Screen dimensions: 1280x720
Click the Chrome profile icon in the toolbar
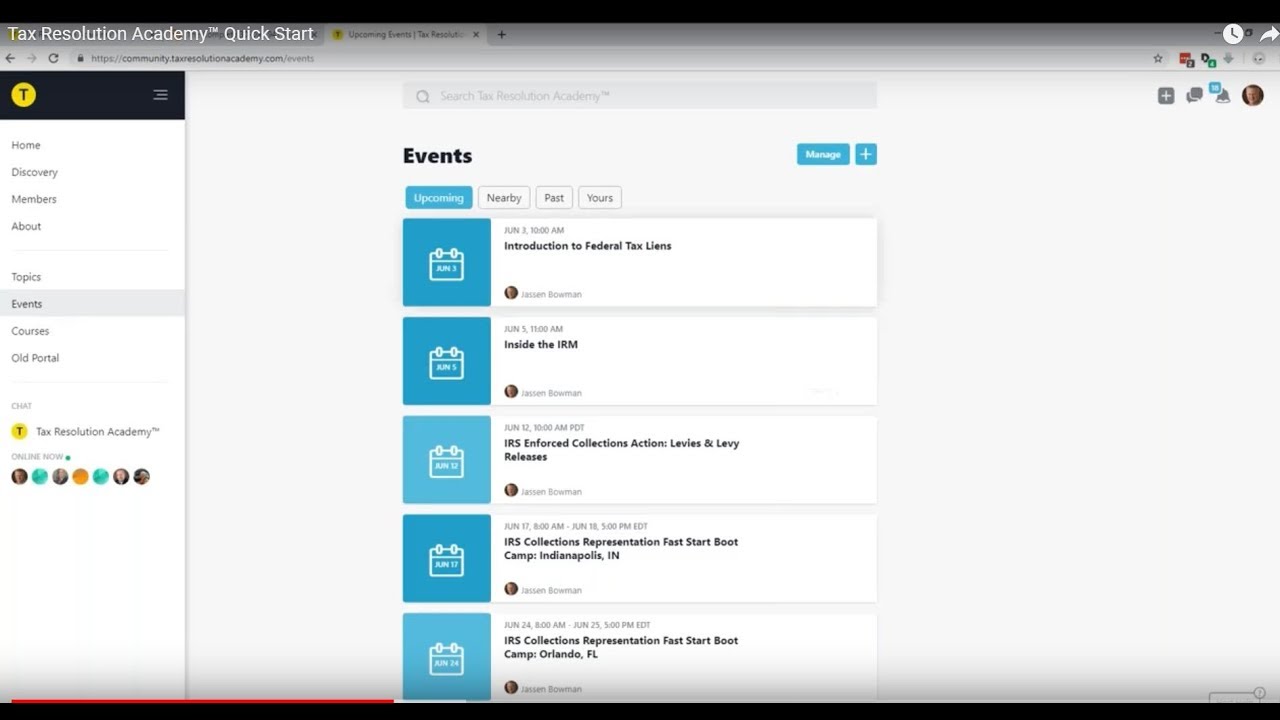pos(1259,59)
